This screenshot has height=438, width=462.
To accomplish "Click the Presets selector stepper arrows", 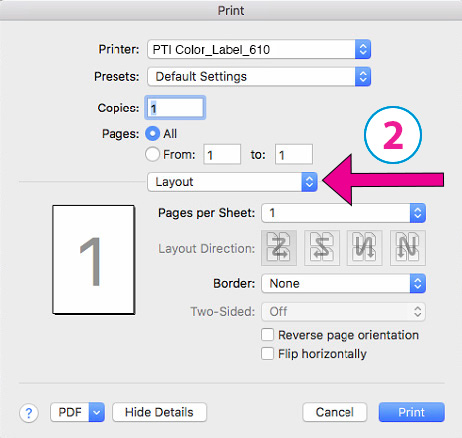I will click(363, 77).
